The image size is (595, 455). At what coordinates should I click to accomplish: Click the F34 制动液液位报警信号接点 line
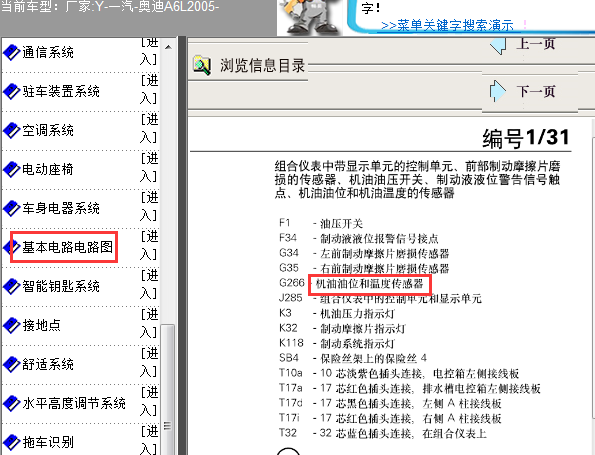pos(359,238)
